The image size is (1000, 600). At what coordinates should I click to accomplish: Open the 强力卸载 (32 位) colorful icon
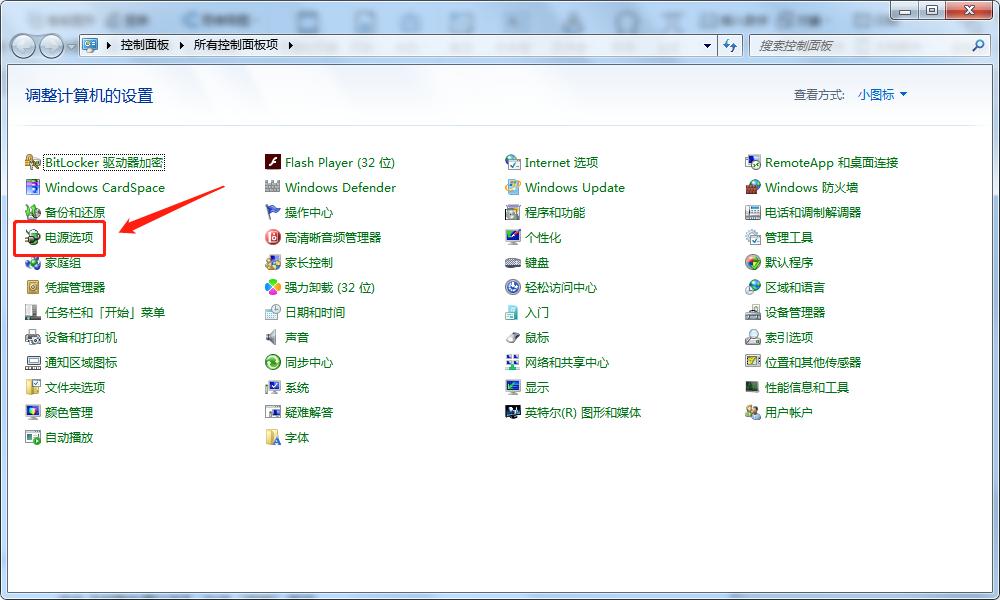tap(273, 287)
